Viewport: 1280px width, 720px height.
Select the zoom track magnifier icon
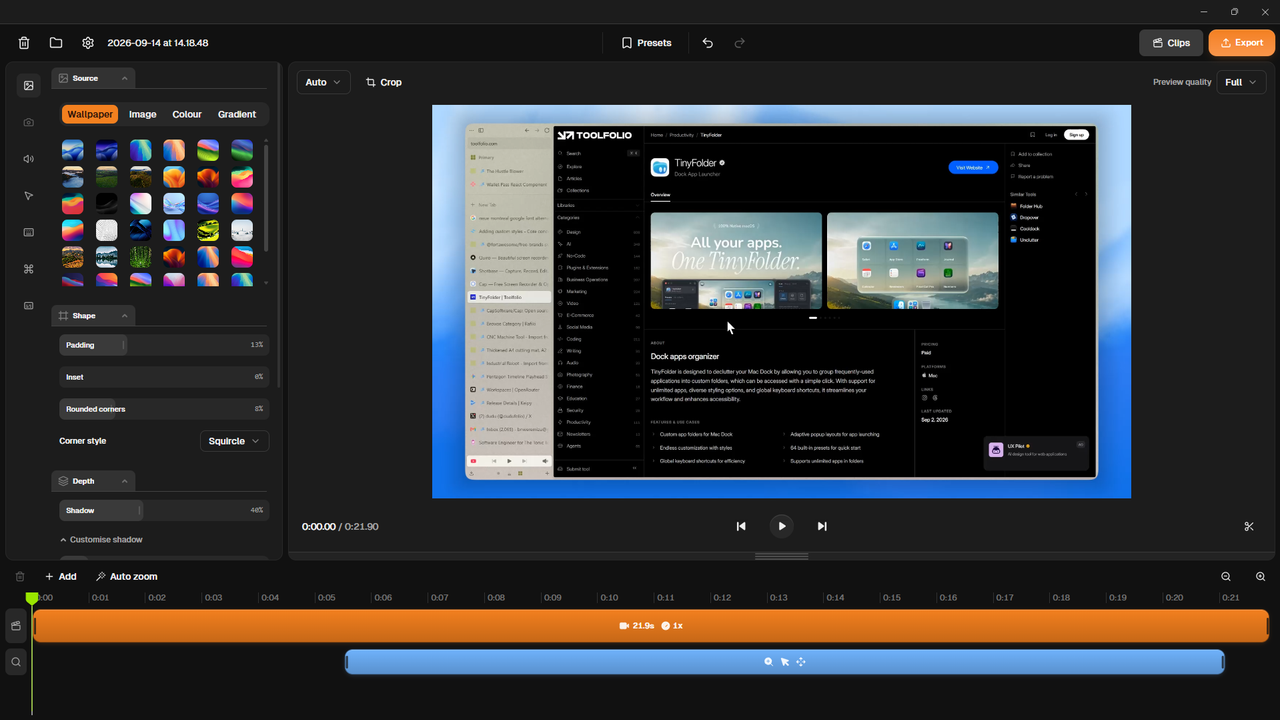point(16,661)
